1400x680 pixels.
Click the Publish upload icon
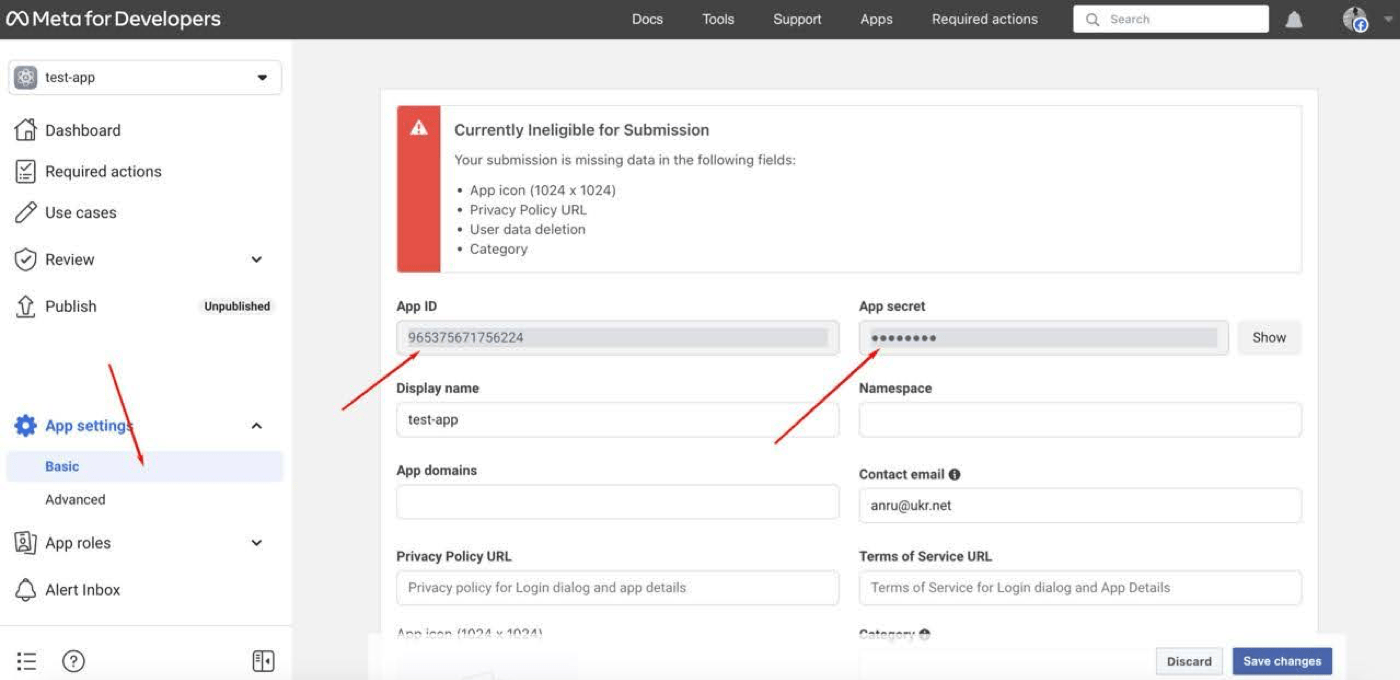26,306
